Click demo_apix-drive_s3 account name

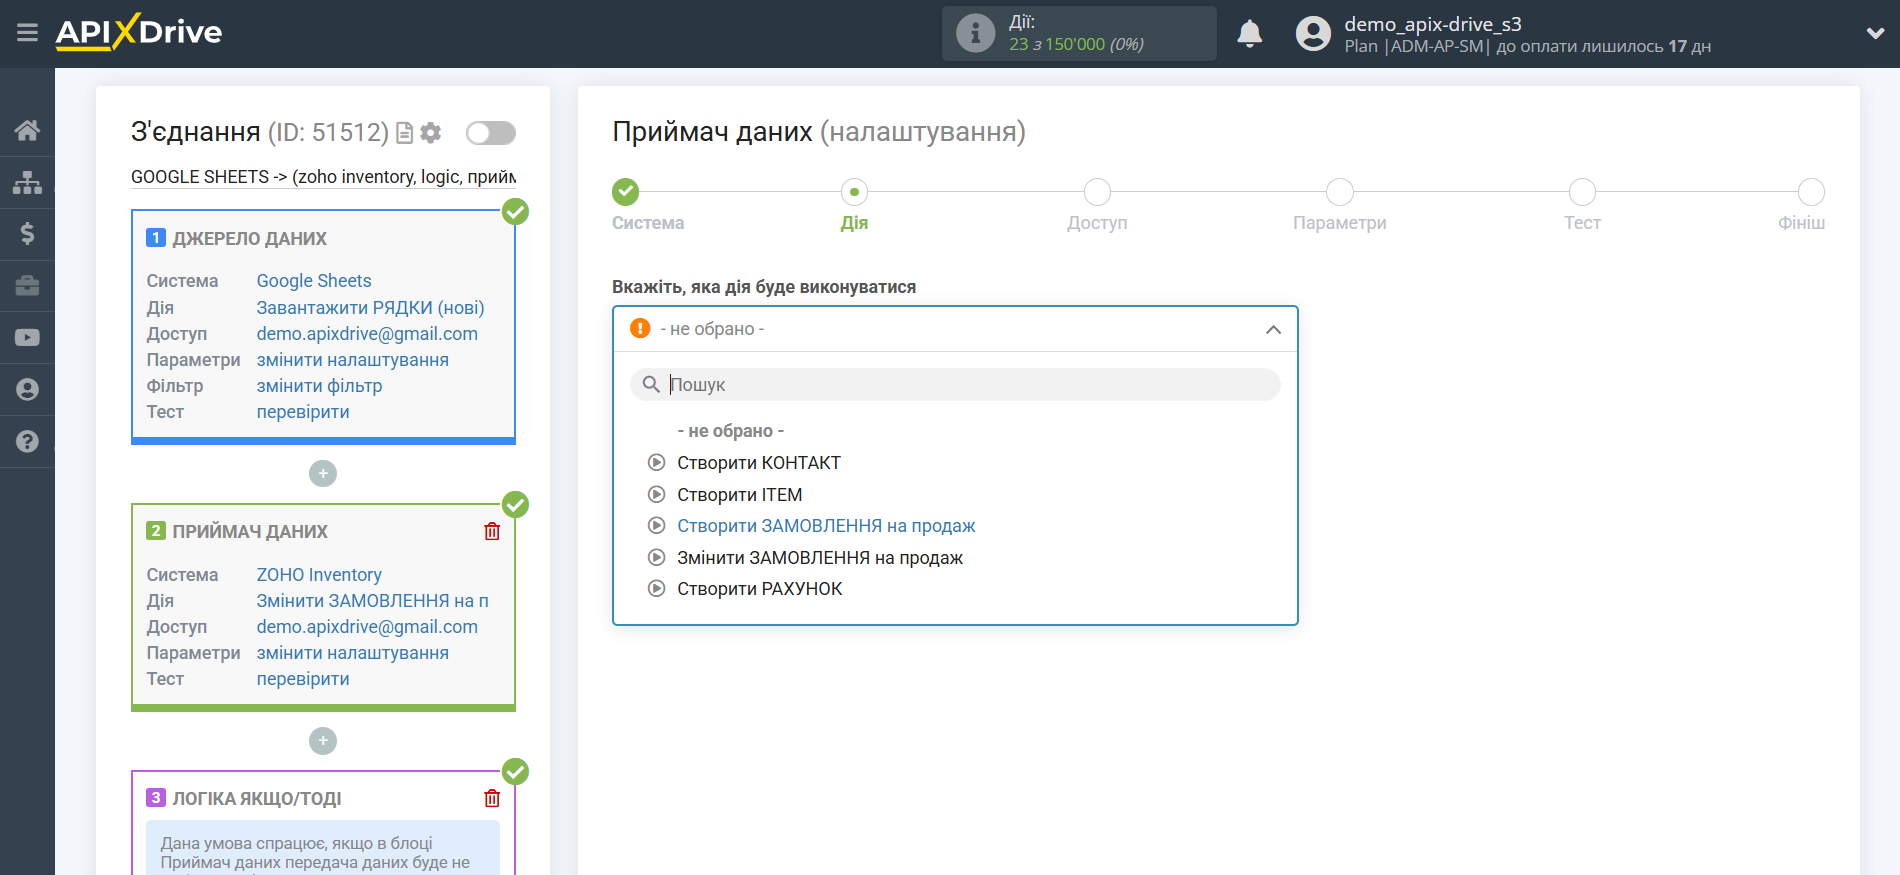(1433, 24)
